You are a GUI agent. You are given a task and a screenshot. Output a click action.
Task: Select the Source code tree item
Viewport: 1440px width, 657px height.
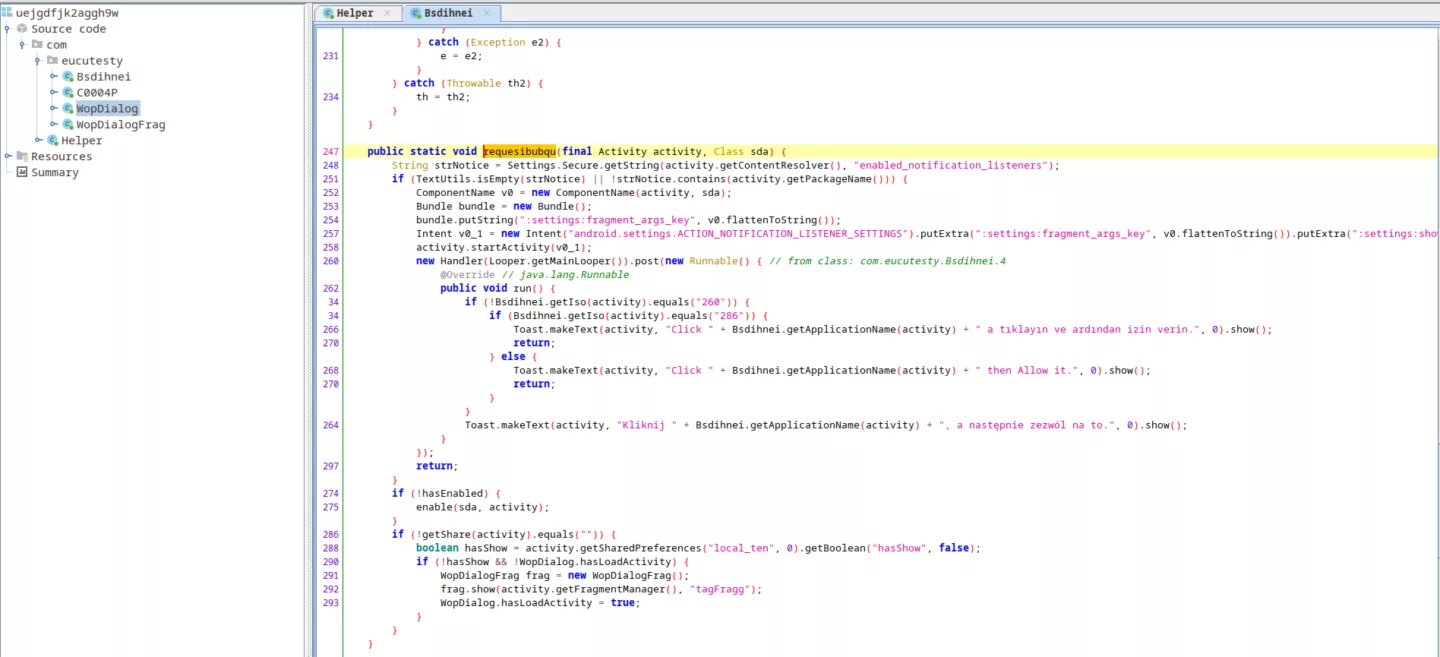68,29
